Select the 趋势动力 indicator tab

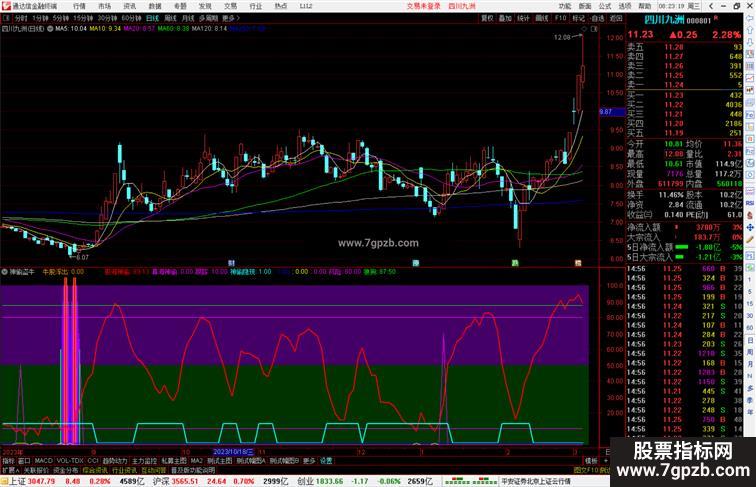point(115,461)
